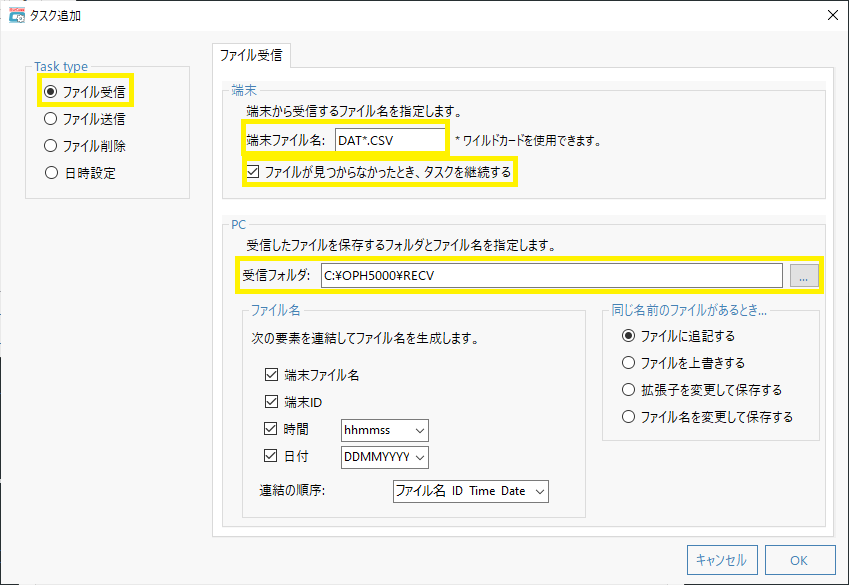Viewport: 849px width, 585px height.
Task: Click the Task type group label
Action: 61,67
